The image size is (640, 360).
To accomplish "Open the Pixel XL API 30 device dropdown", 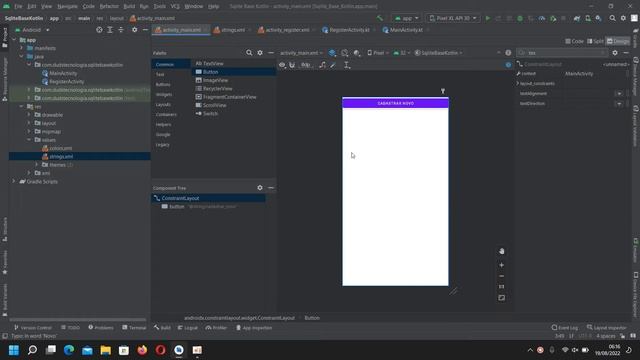I will pos(453,18).
